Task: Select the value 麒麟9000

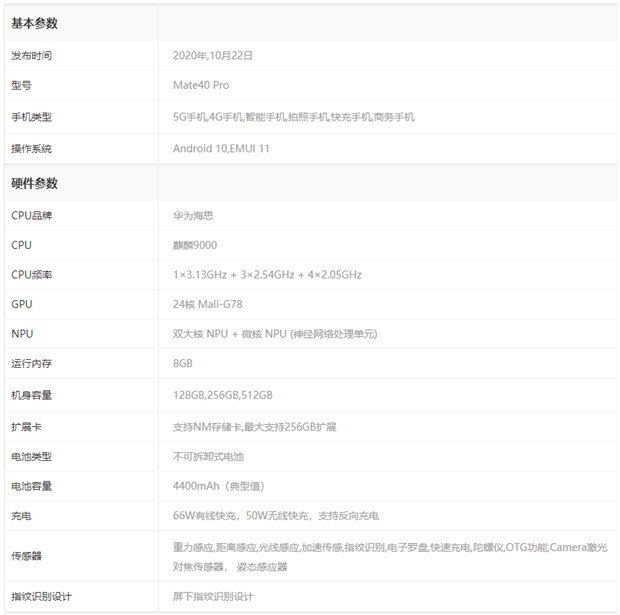Action: [195, 245]
